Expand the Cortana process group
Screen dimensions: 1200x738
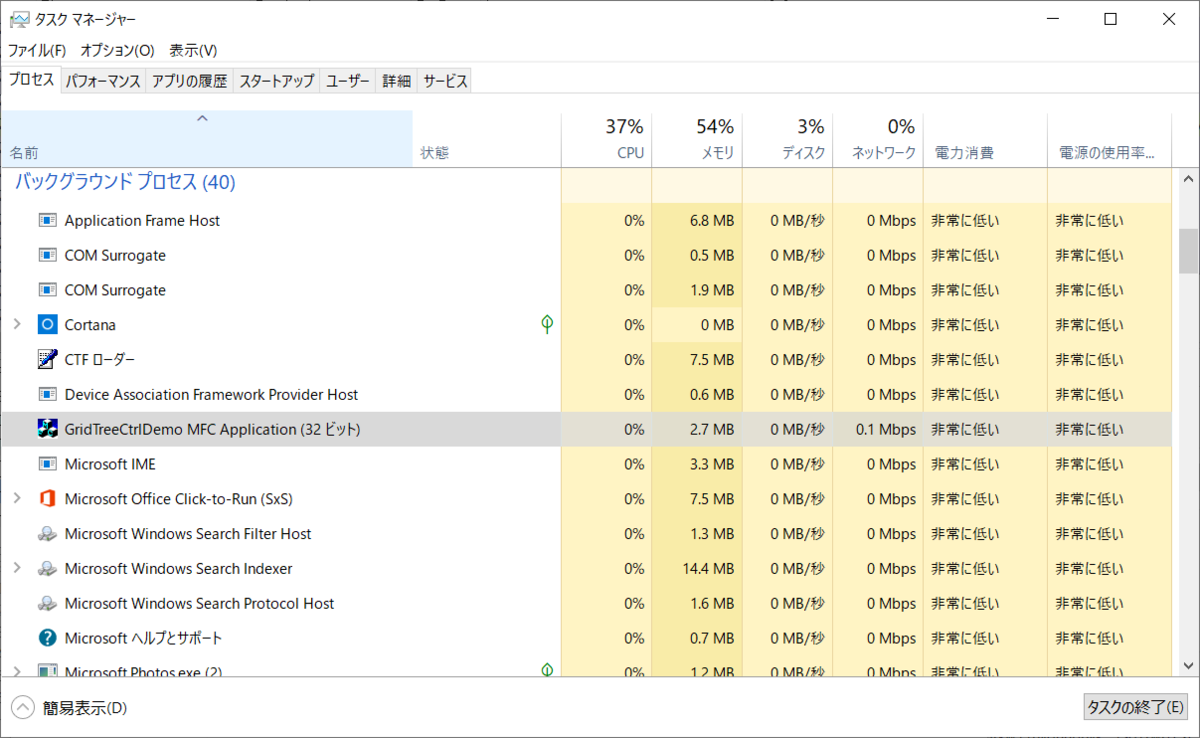16,325
